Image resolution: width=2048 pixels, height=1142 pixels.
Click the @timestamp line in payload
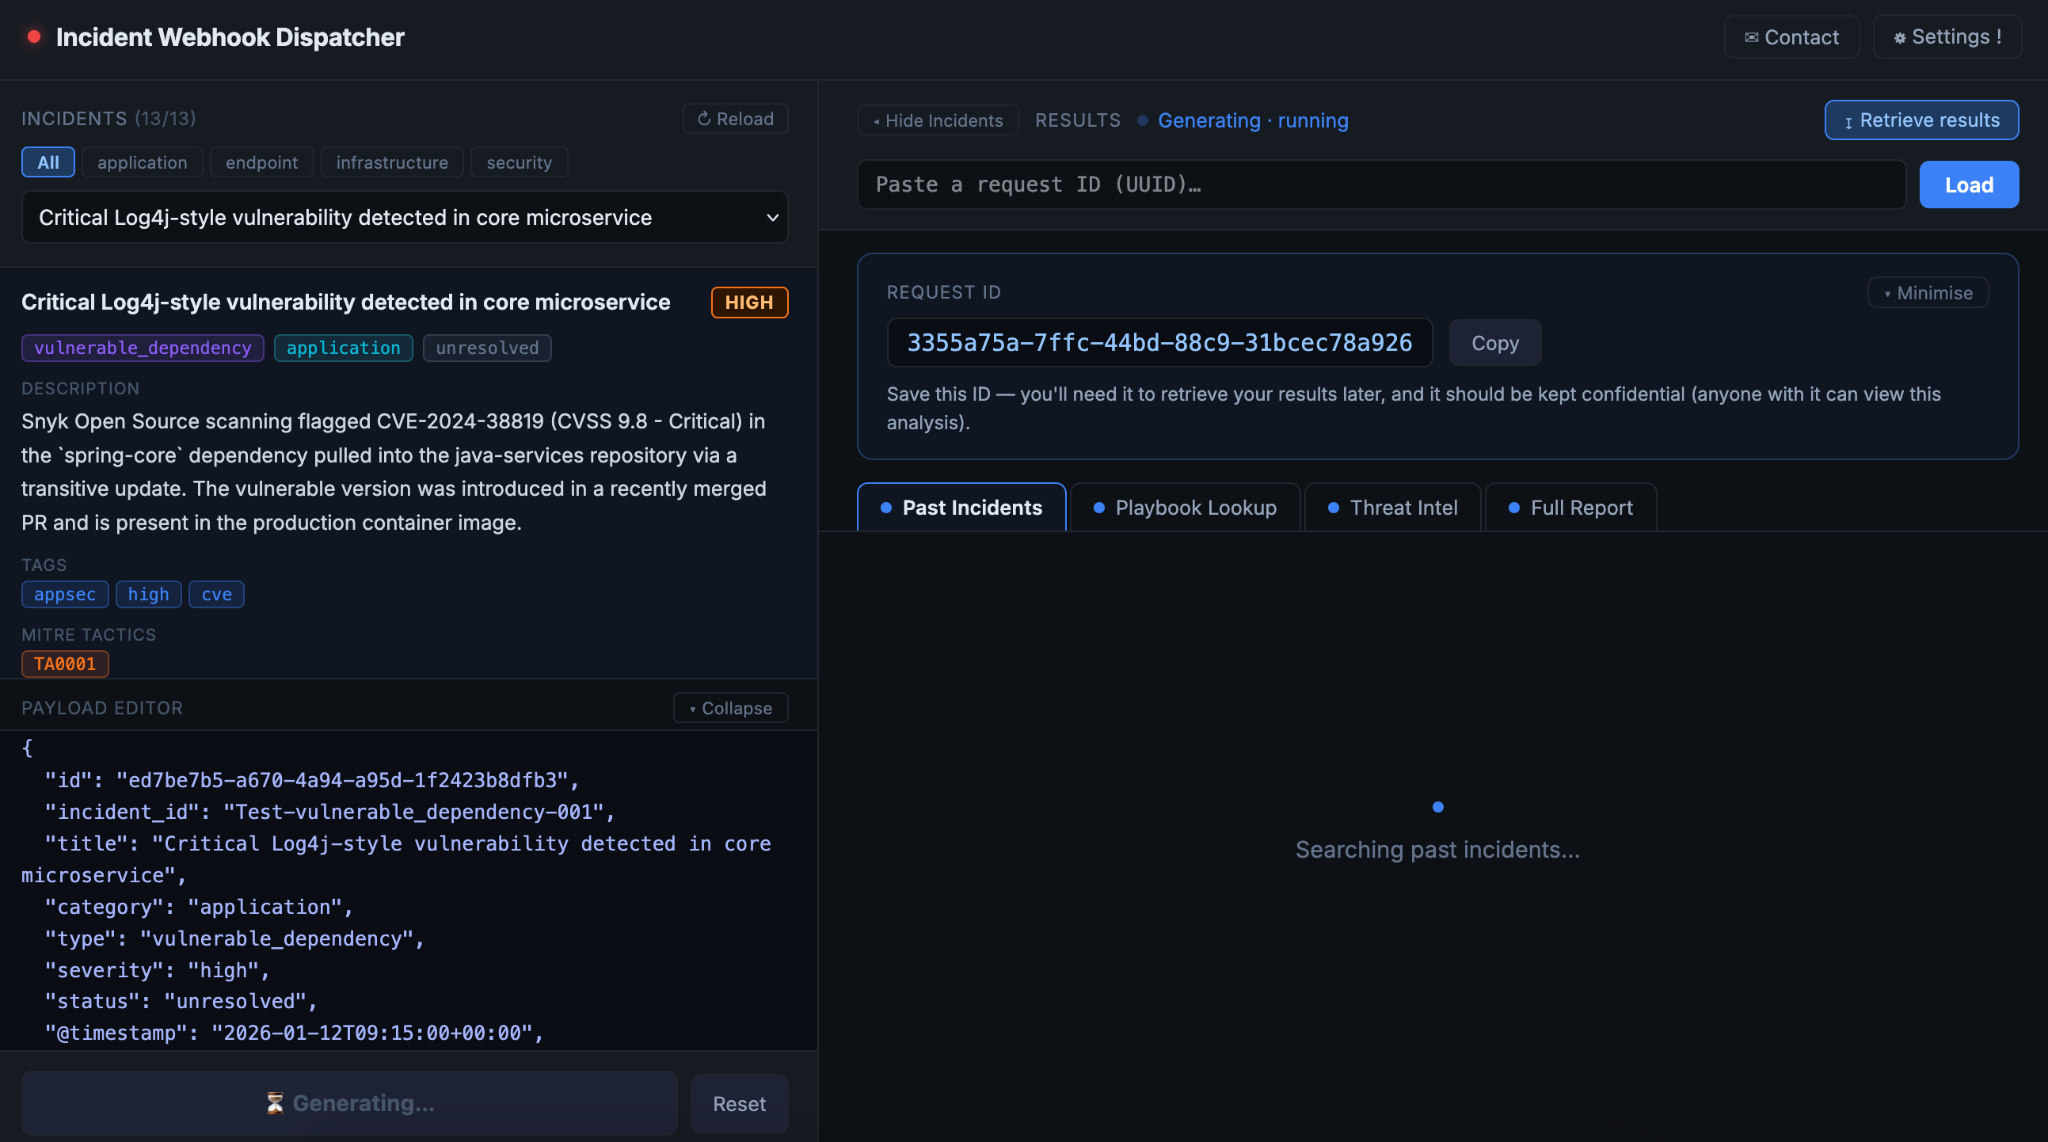[294, 1033]
